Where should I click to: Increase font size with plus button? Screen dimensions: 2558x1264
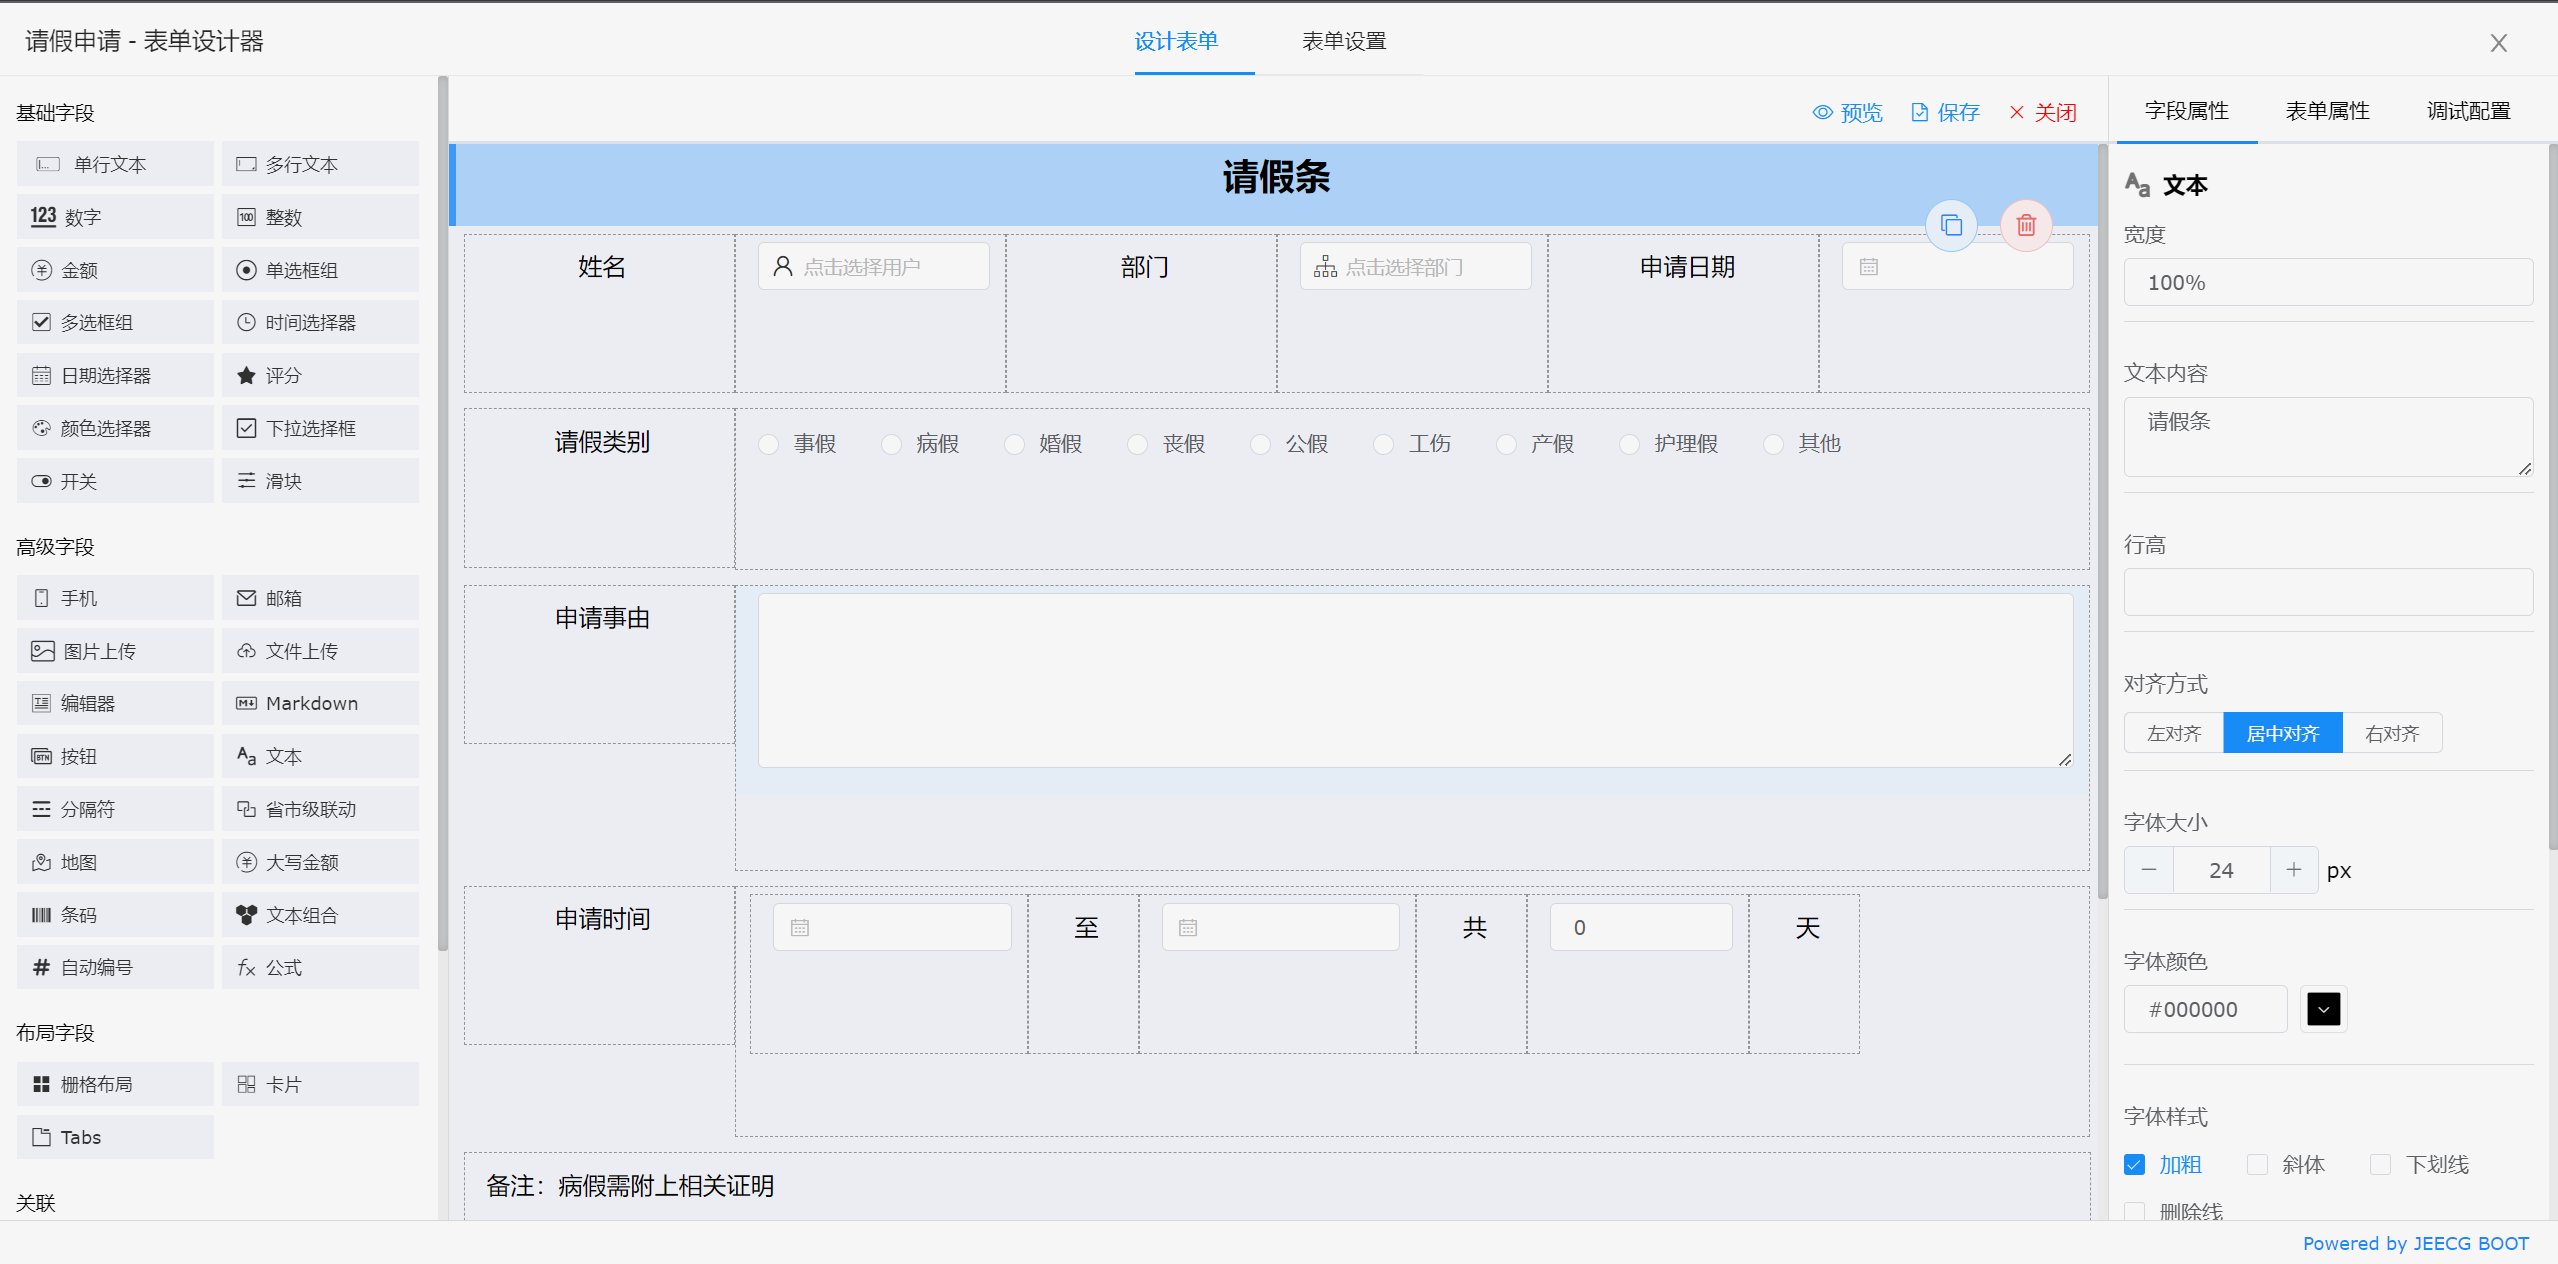[x=2294, y=870]
